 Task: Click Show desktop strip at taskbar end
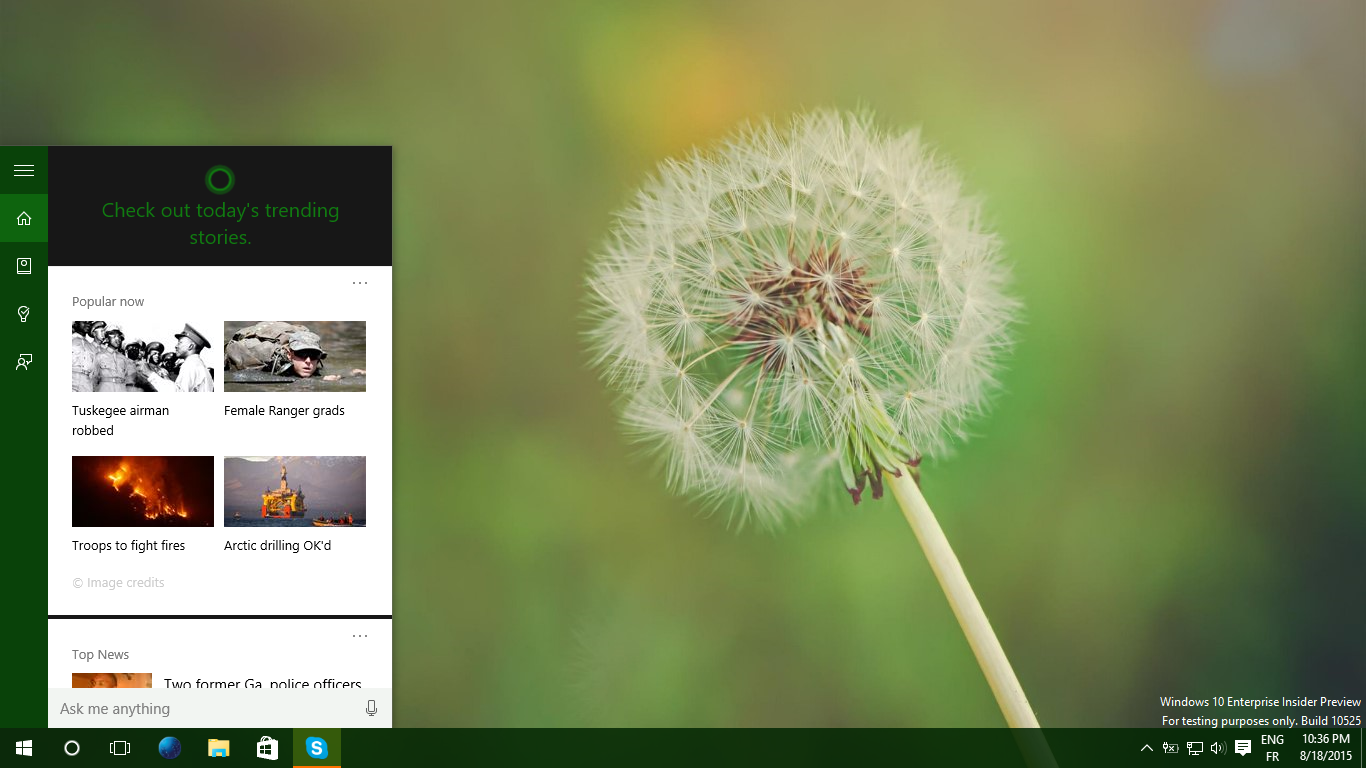[x=1363, y=748]
